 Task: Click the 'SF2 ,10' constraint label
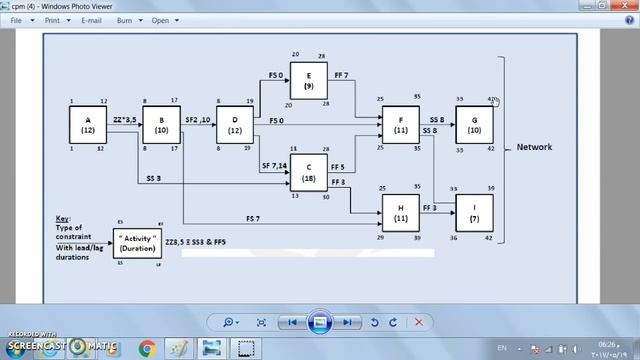pyautogui.click(x=198, y=120)
